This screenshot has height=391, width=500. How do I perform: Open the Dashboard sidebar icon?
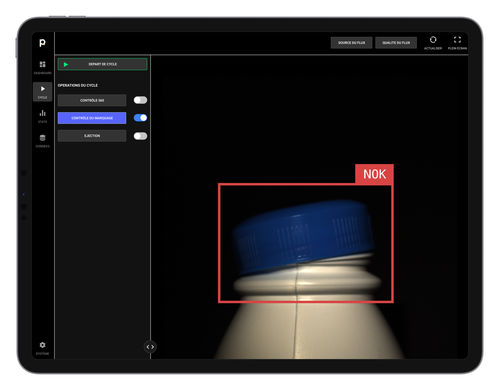[x=42, y=64]
